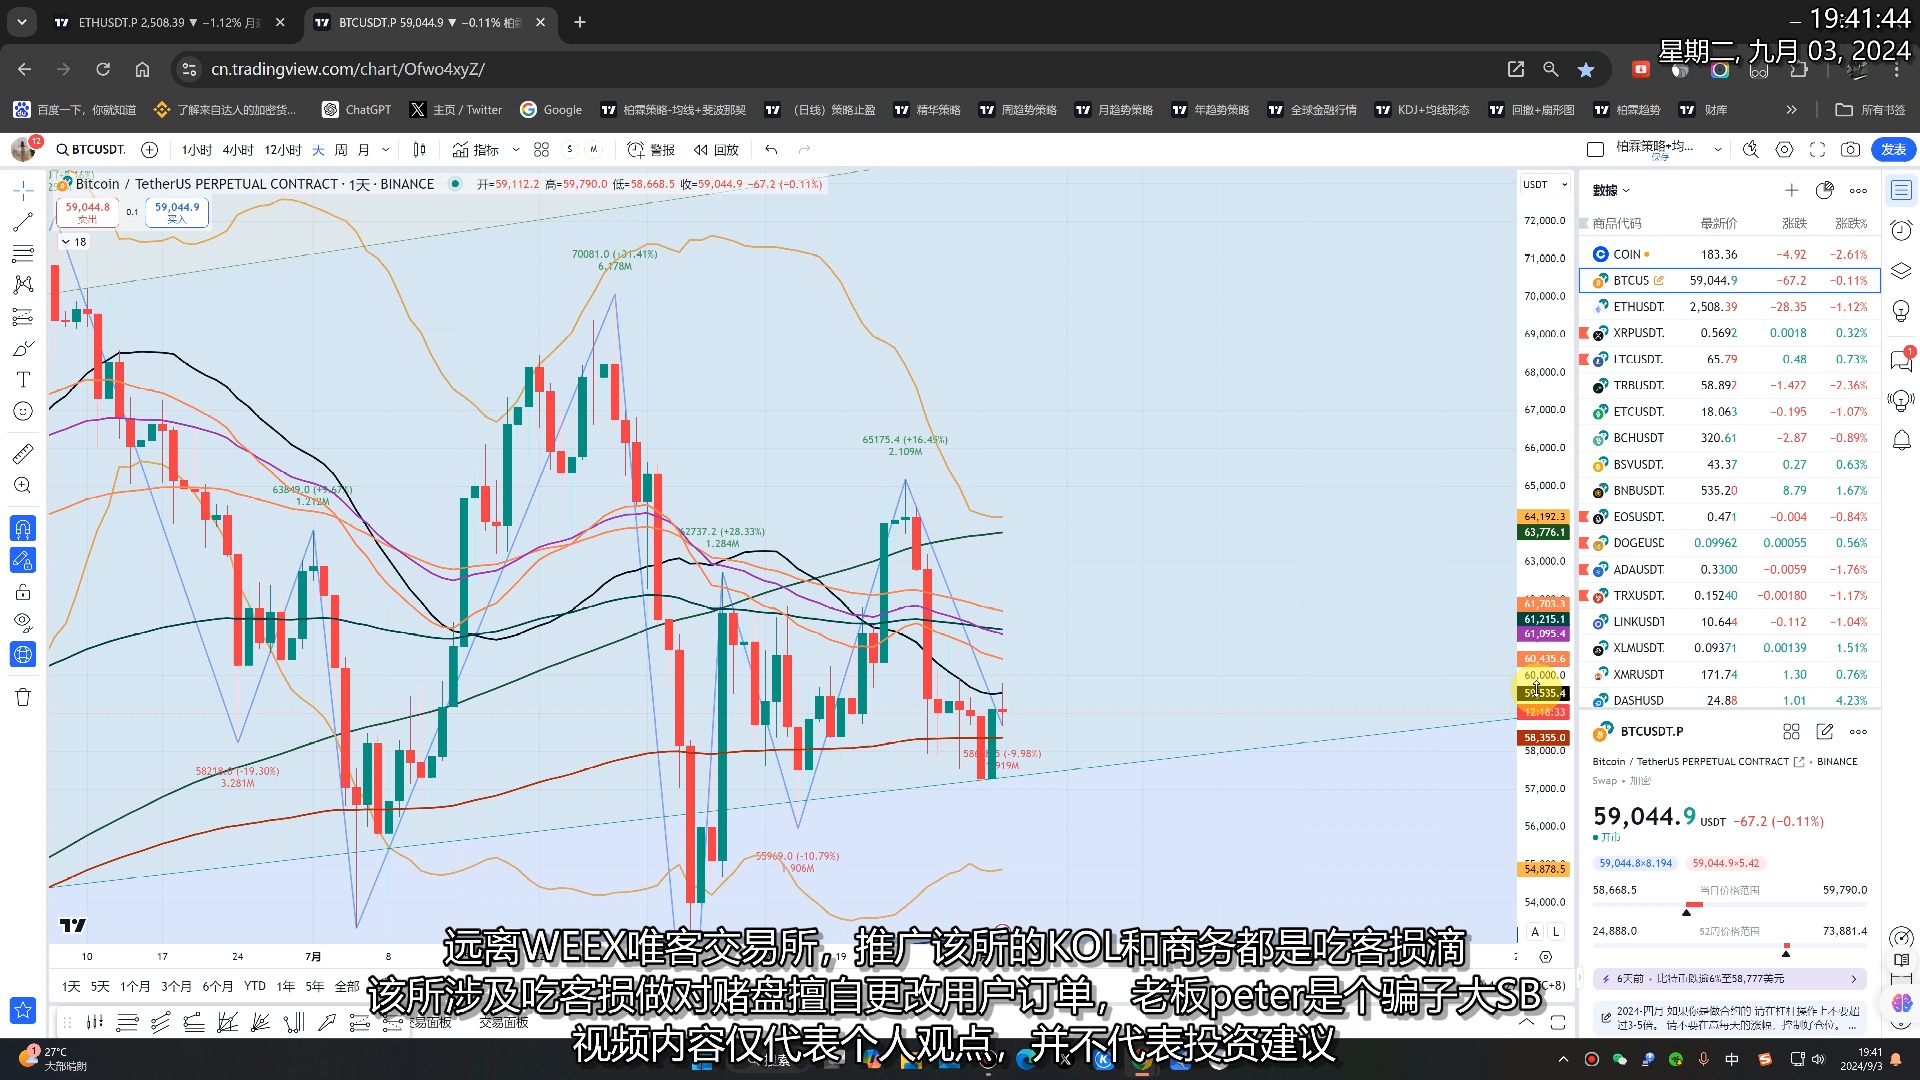Select the crosshair cursor tool

tap(23, 190)
